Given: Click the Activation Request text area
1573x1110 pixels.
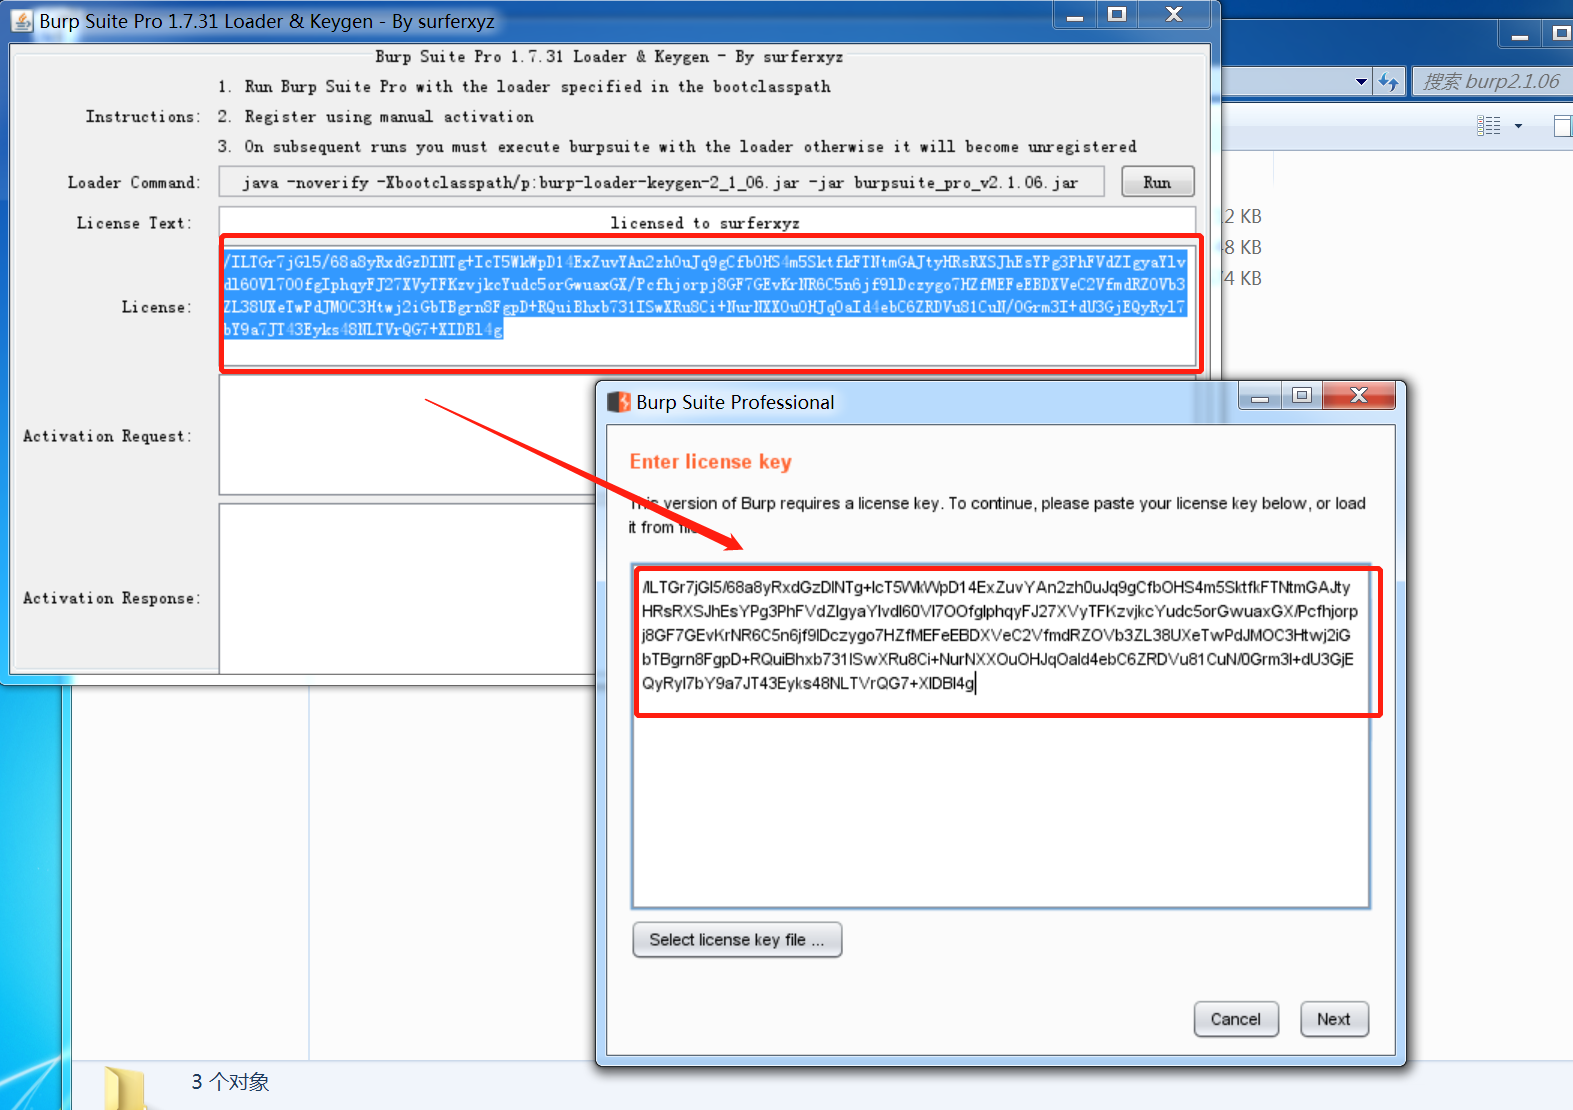Looking at the screenshot, I should coord(408,436).
